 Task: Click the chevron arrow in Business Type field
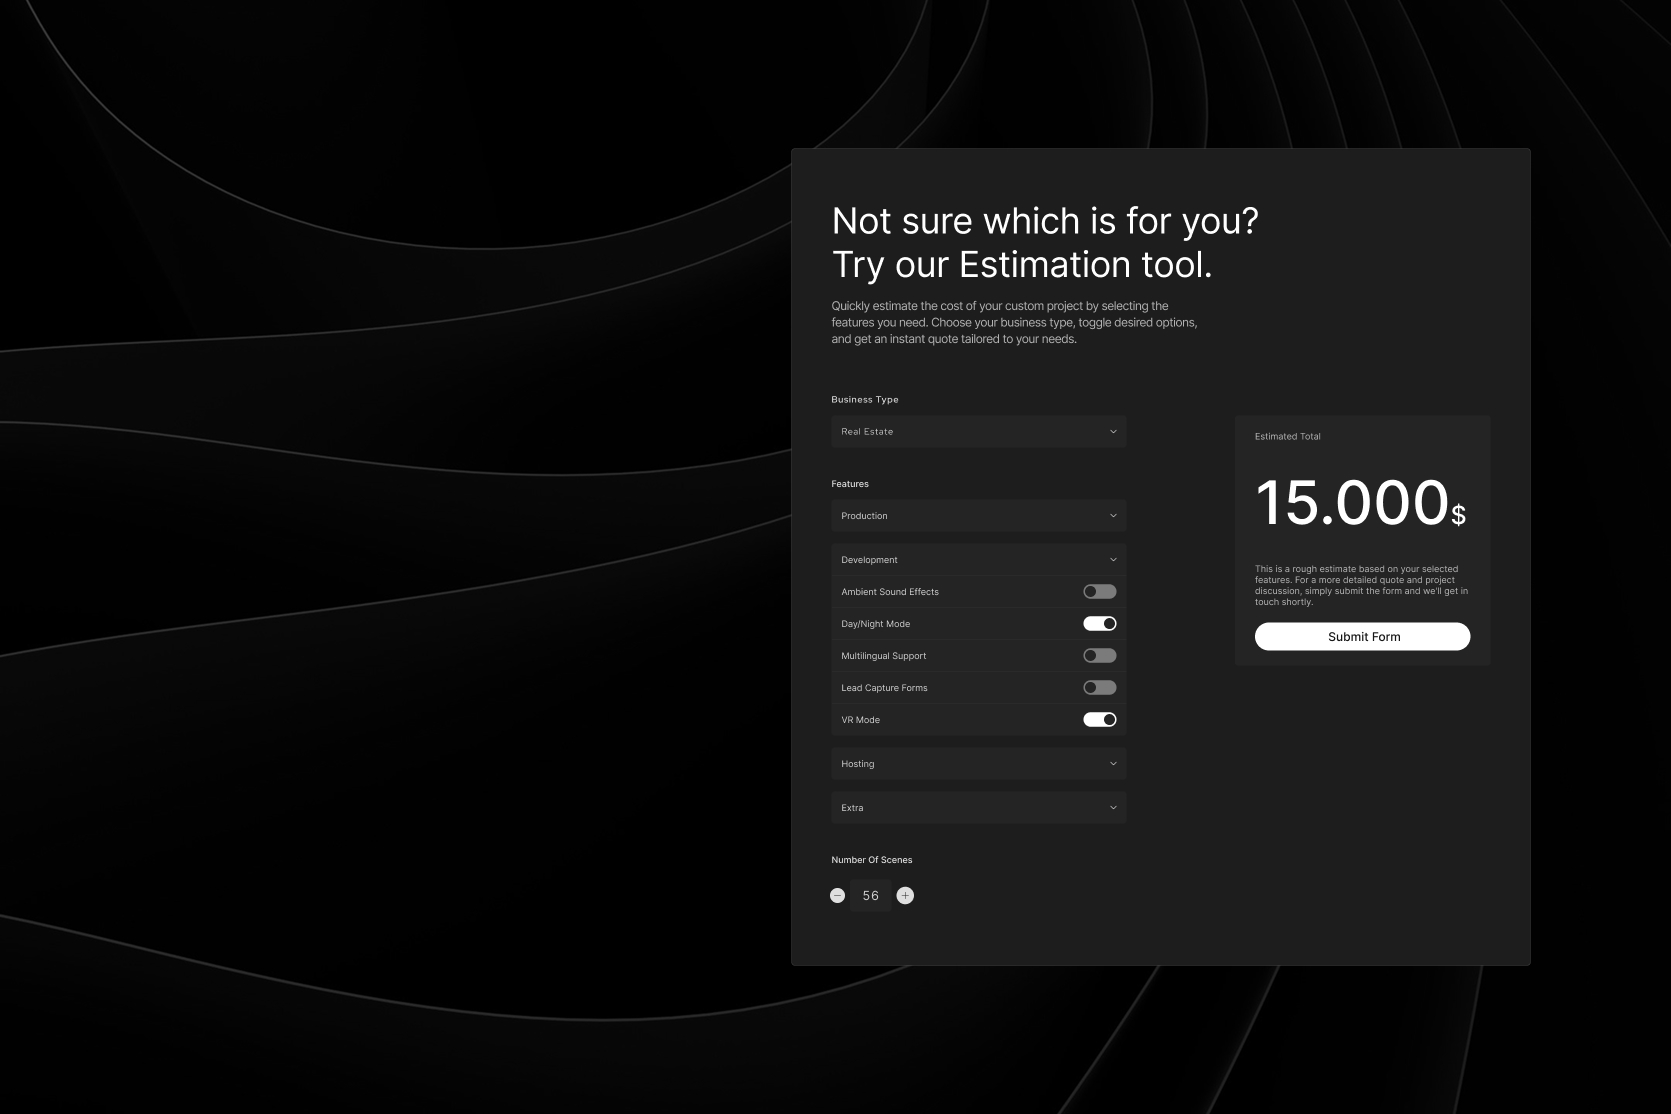point(1113,432)
